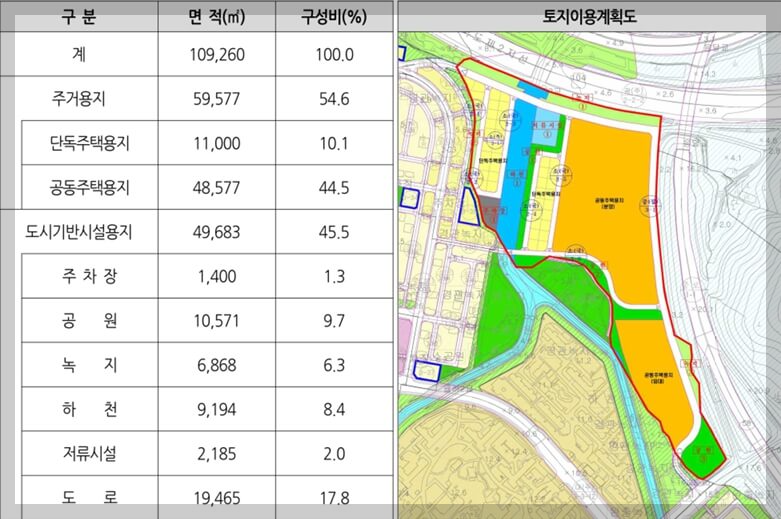
Task: Click the 공동주택용지 (분양) label on the map
Action: tap(609, 203)
